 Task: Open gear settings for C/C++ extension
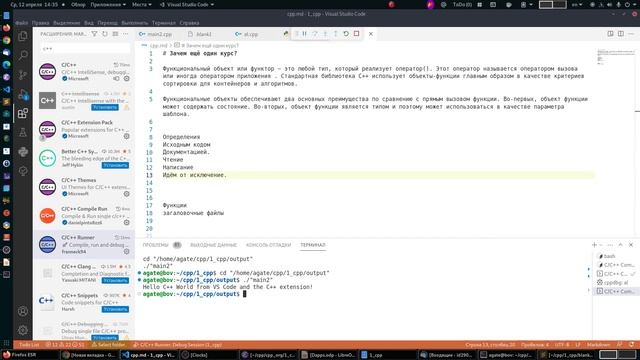coord(127,78)
